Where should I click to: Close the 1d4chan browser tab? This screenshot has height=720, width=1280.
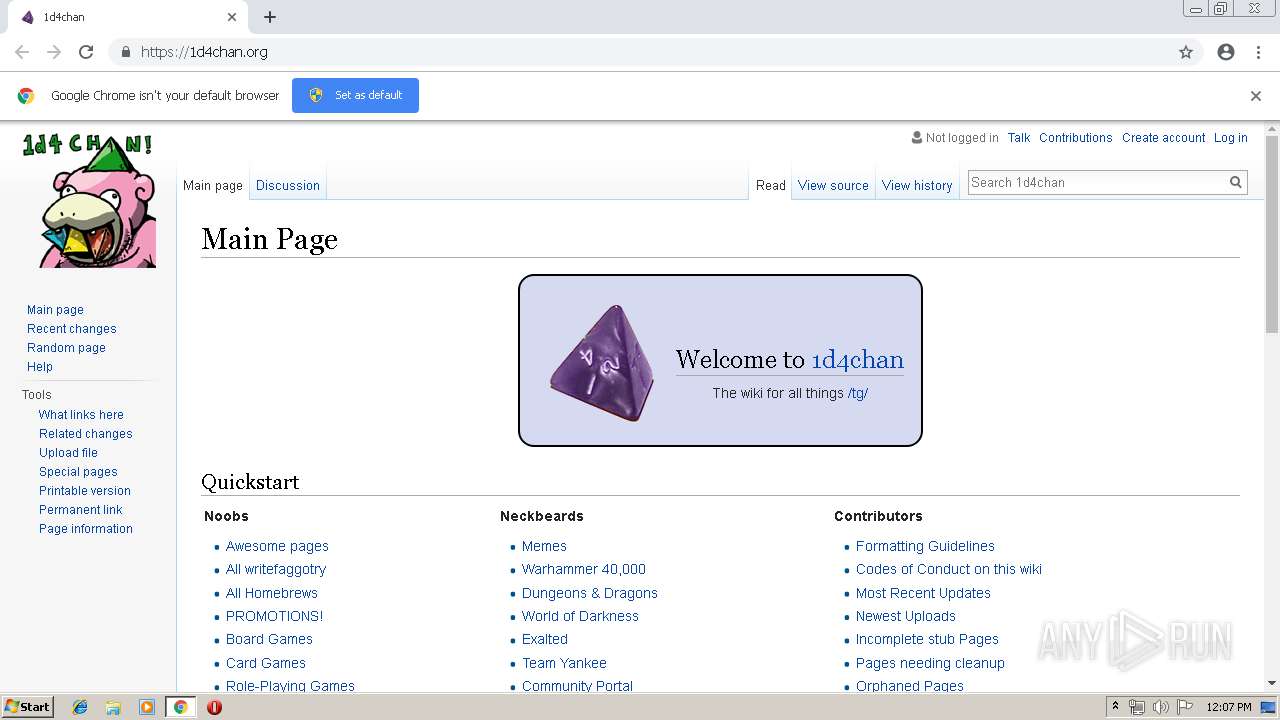click(232, 17)
